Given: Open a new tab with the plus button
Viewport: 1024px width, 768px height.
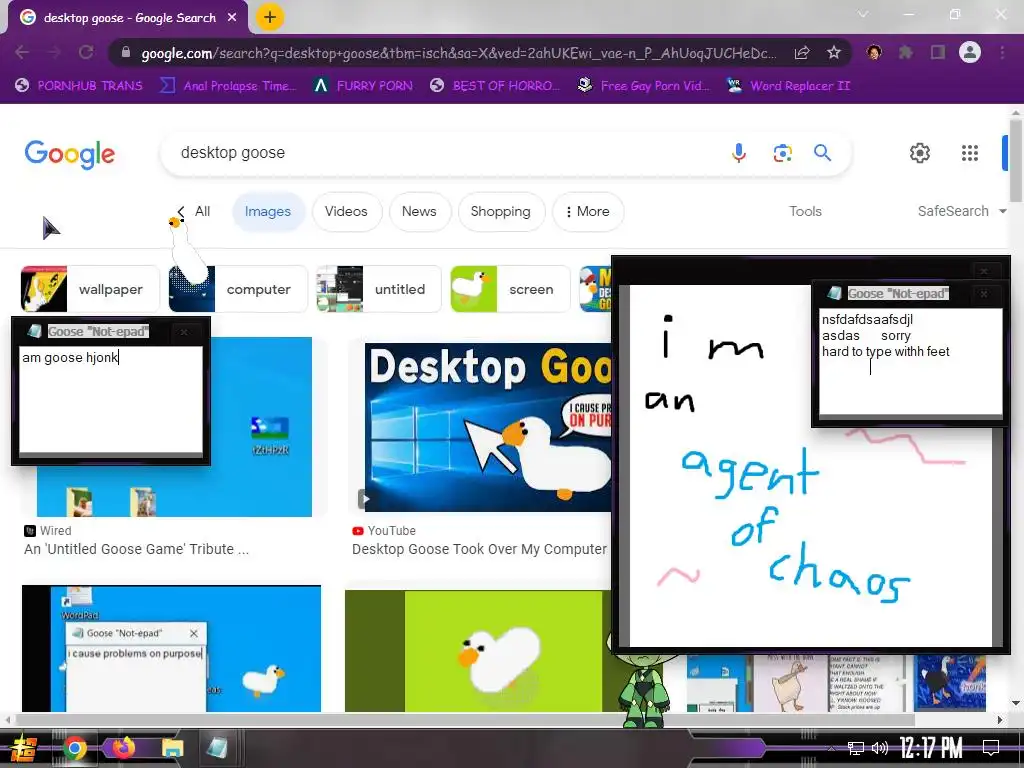Looking at the screenshot, I should (270, 17).
